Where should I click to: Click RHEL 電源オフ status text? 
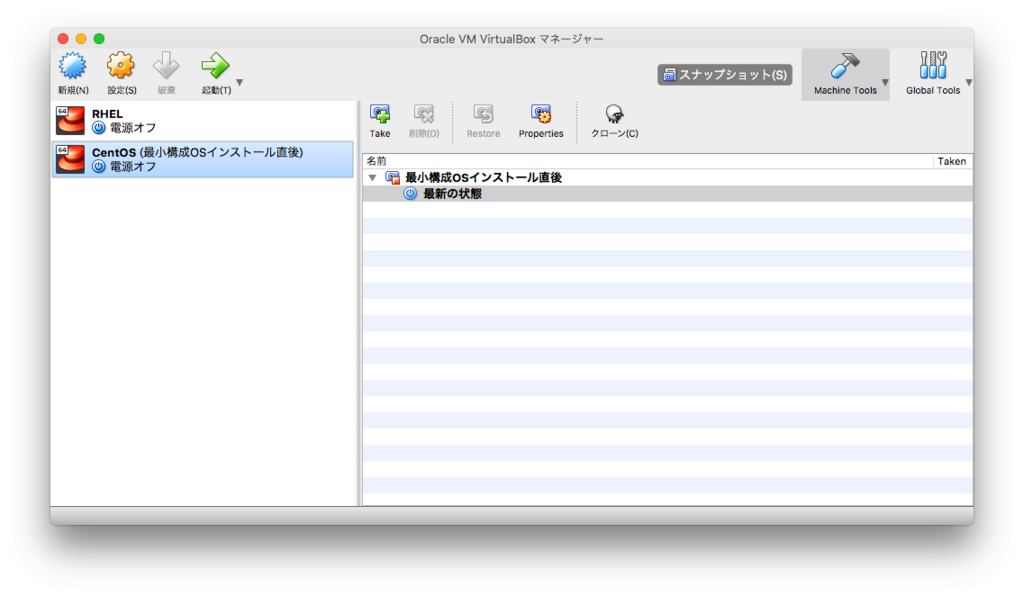pos(133,128)
